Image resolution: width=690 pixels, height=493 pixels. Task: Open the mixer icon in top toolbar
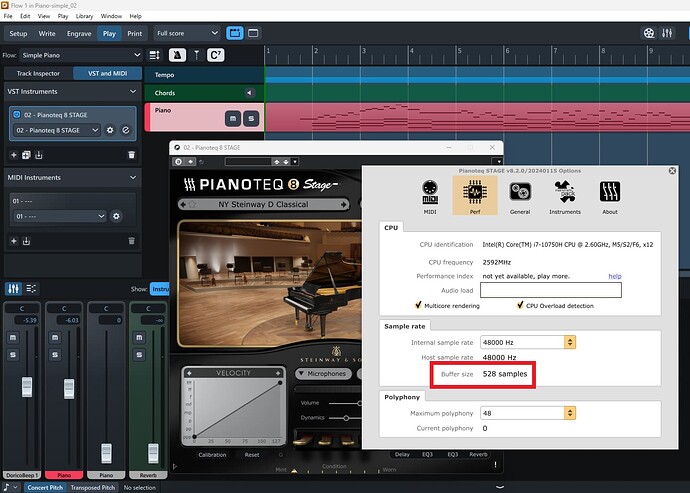pyautogui.click(x=667, y=33)
